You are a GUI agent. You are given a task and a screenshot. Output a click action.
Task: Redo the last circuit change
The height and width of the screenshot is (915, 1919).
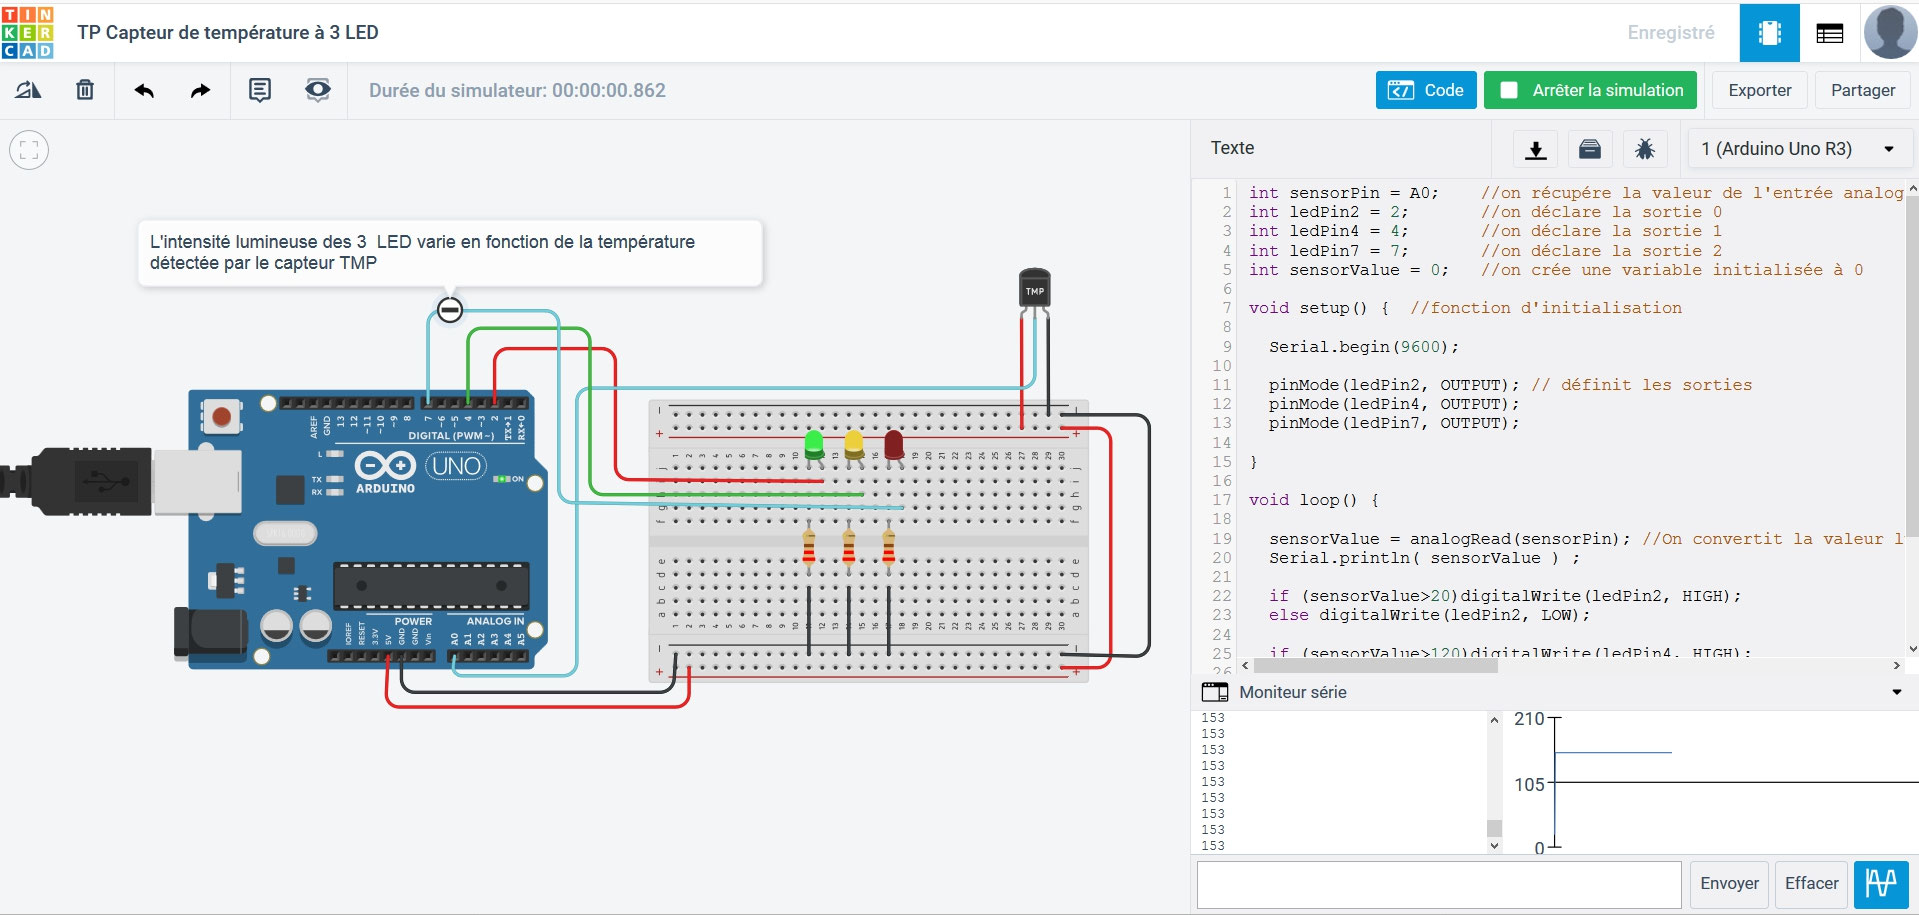198,90
